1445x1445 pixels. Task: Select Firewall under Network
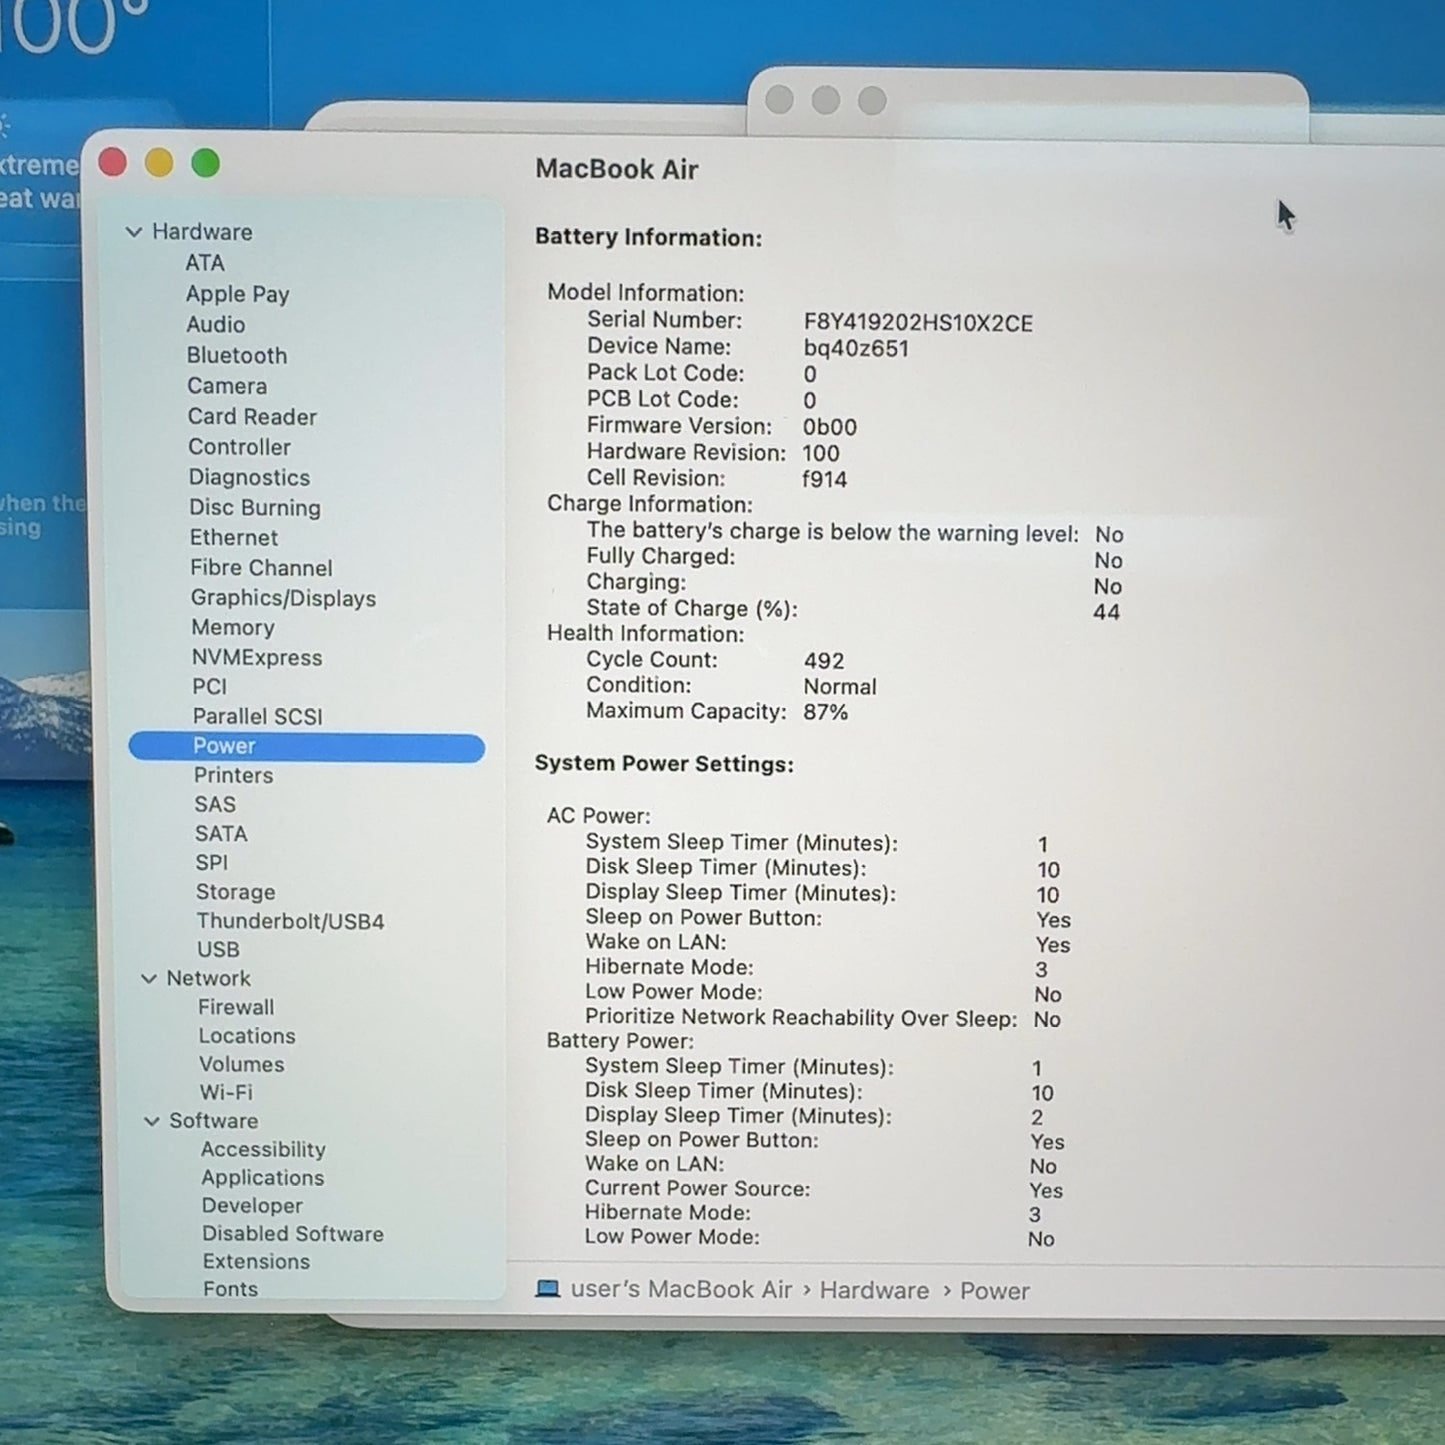236,1008
